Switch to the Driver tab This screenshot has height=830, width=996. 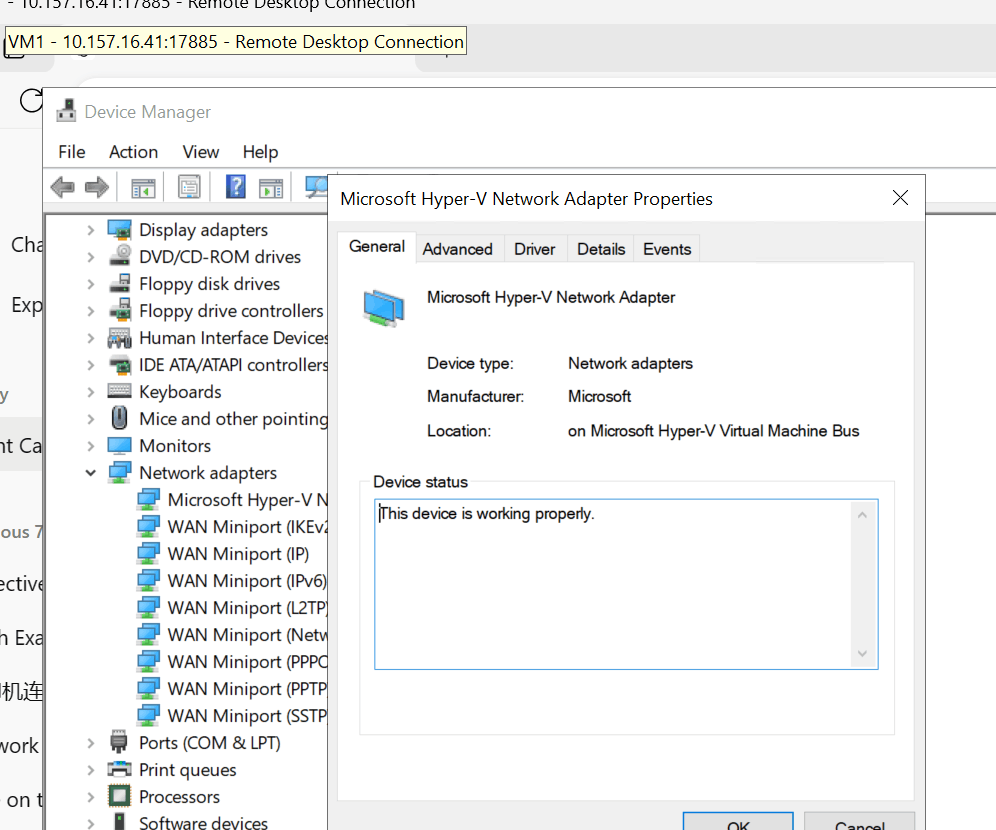tap(534, 249)
